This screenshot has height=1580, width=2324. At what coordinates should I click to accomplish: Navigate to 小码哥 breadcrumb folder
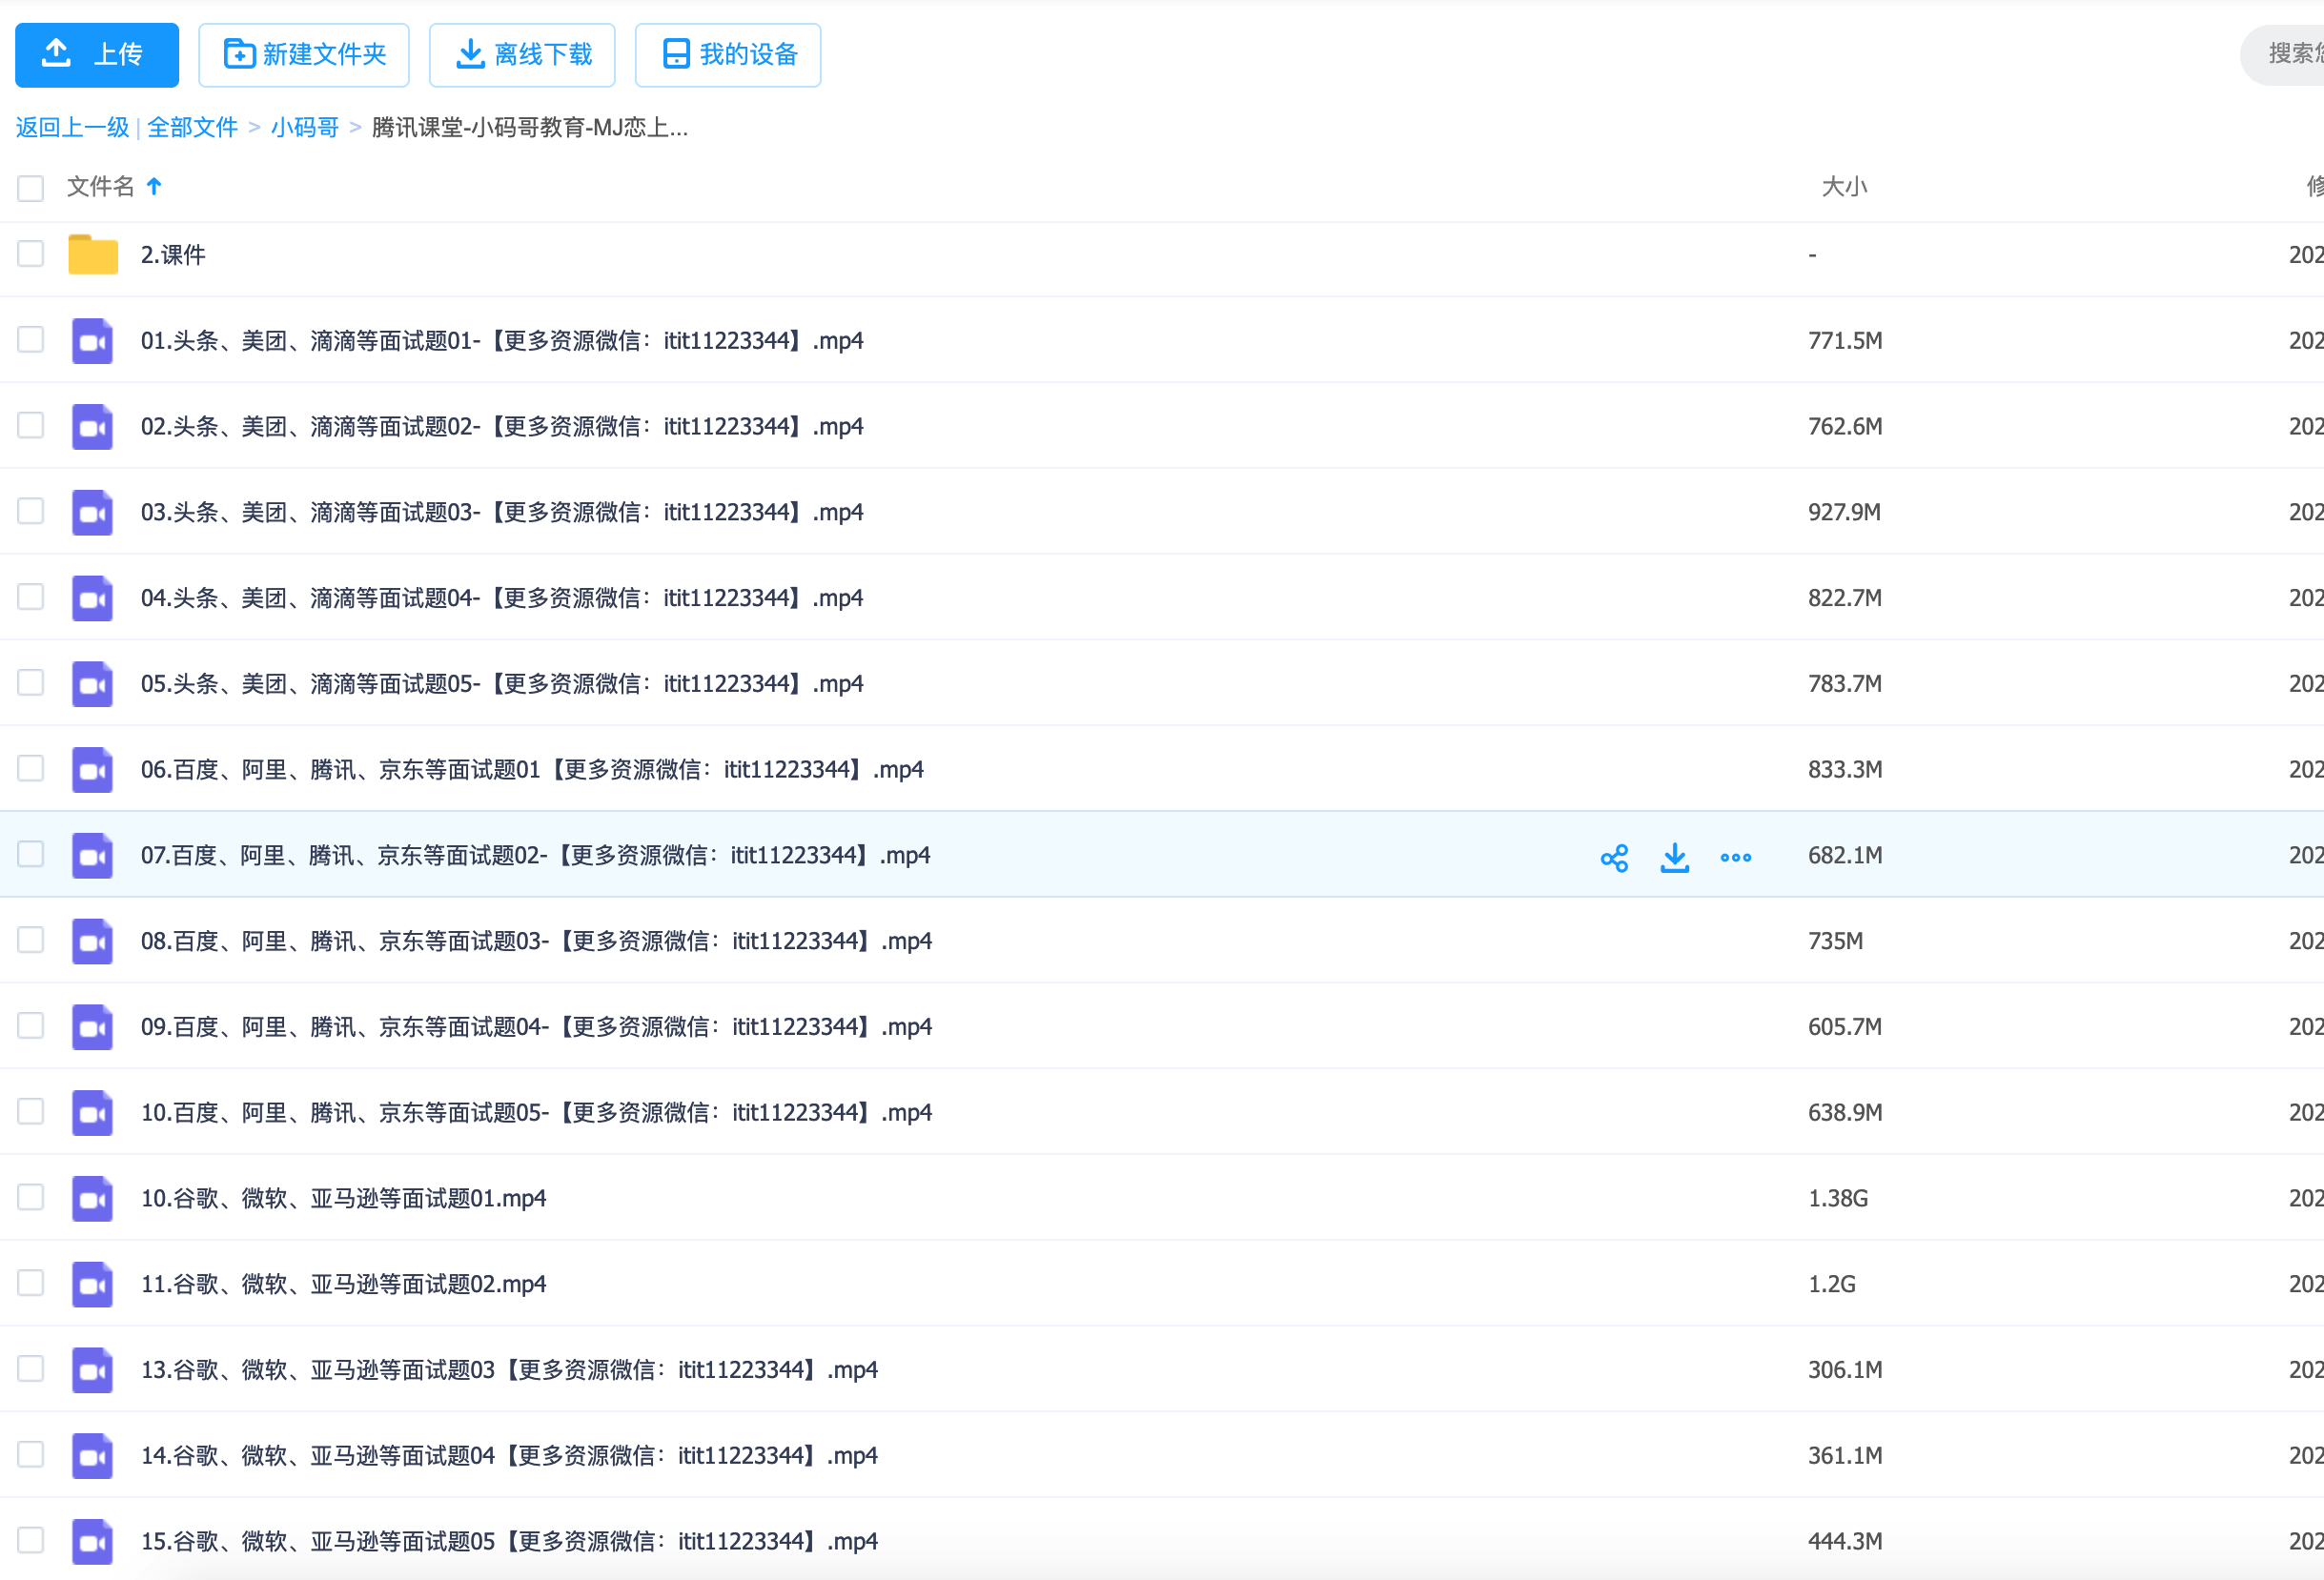click(x=304, y=128)
